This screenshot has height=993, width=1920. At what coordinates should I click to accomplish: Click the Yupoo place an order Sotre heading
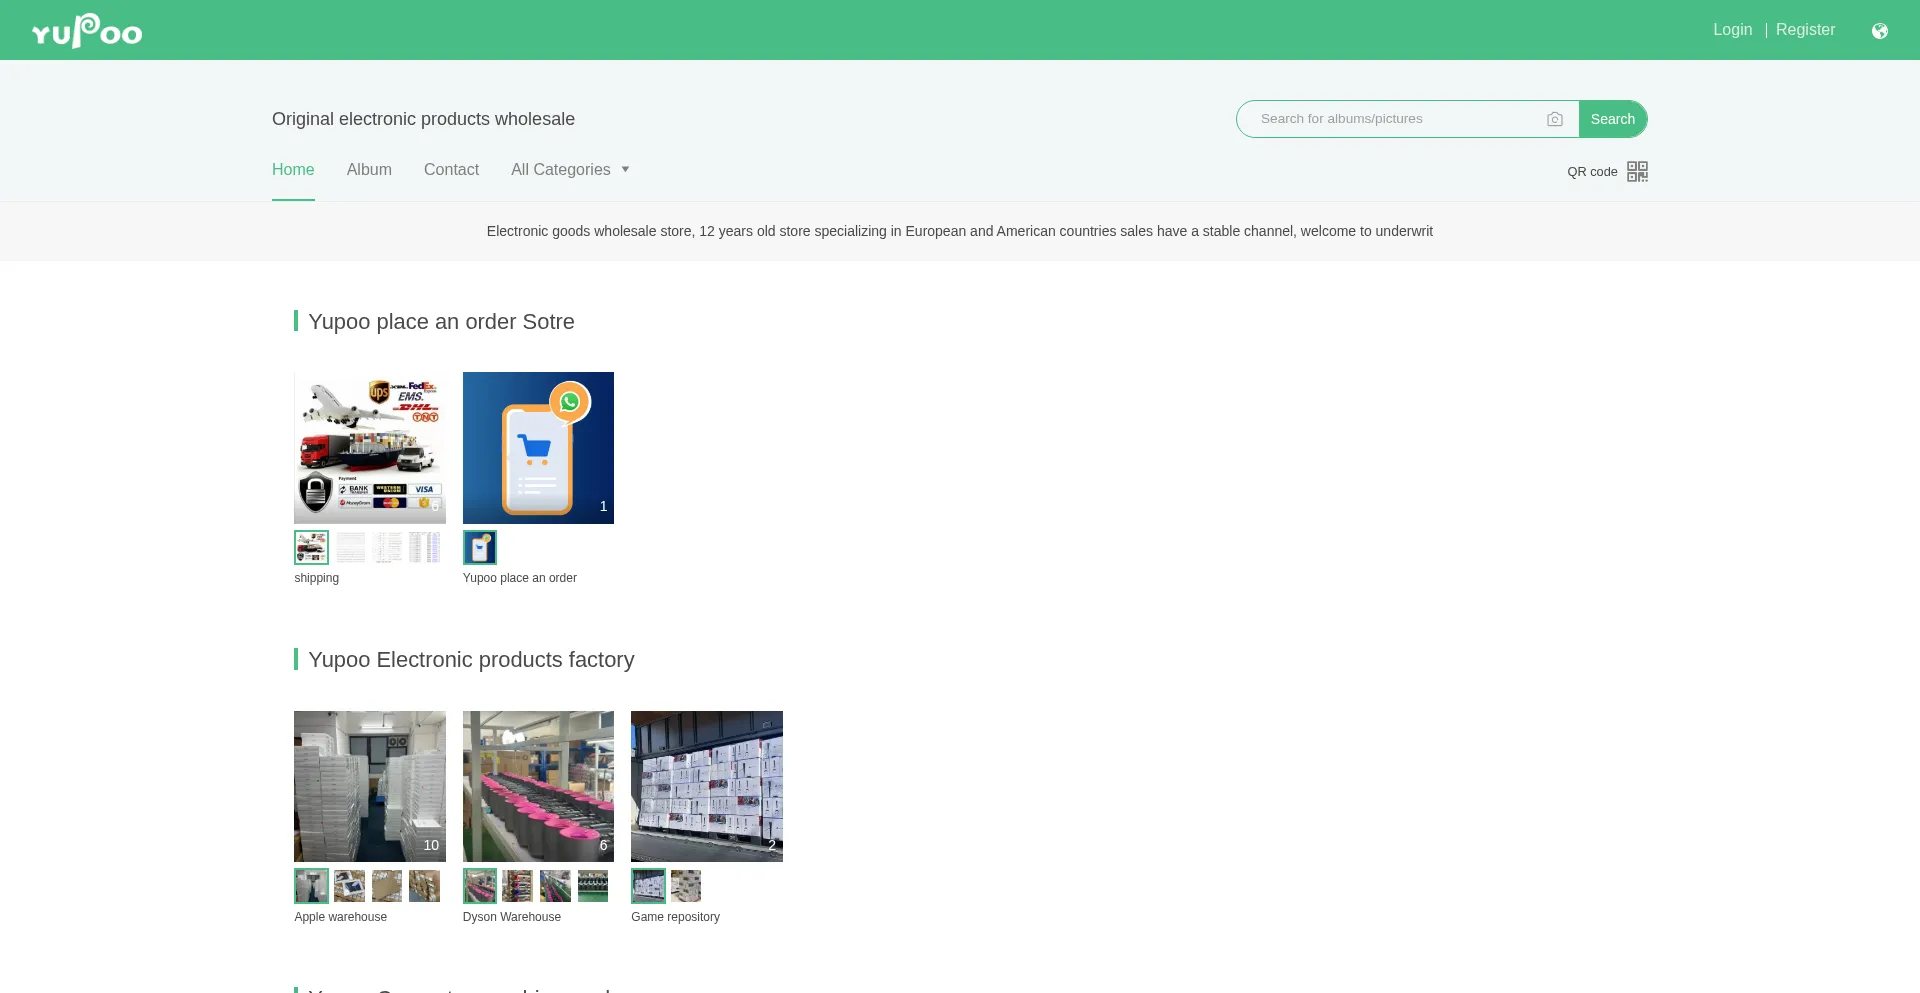(441, 322)
